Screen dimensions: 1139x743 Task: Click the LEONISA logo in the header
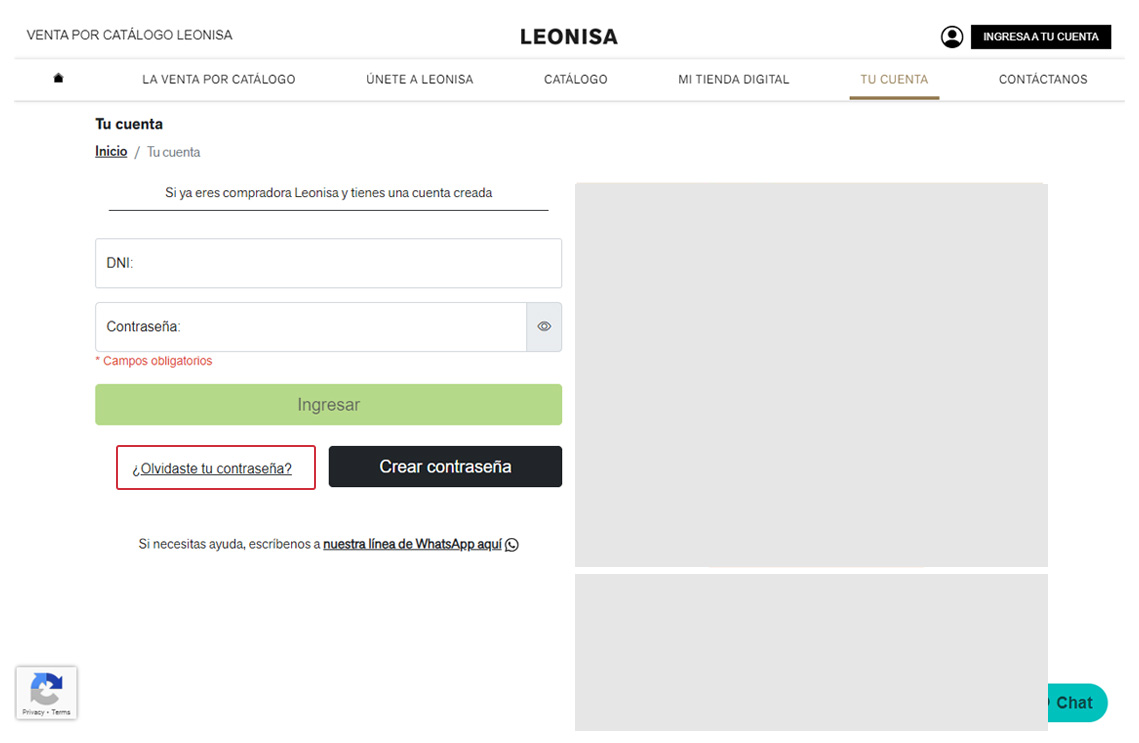(568, 37)
